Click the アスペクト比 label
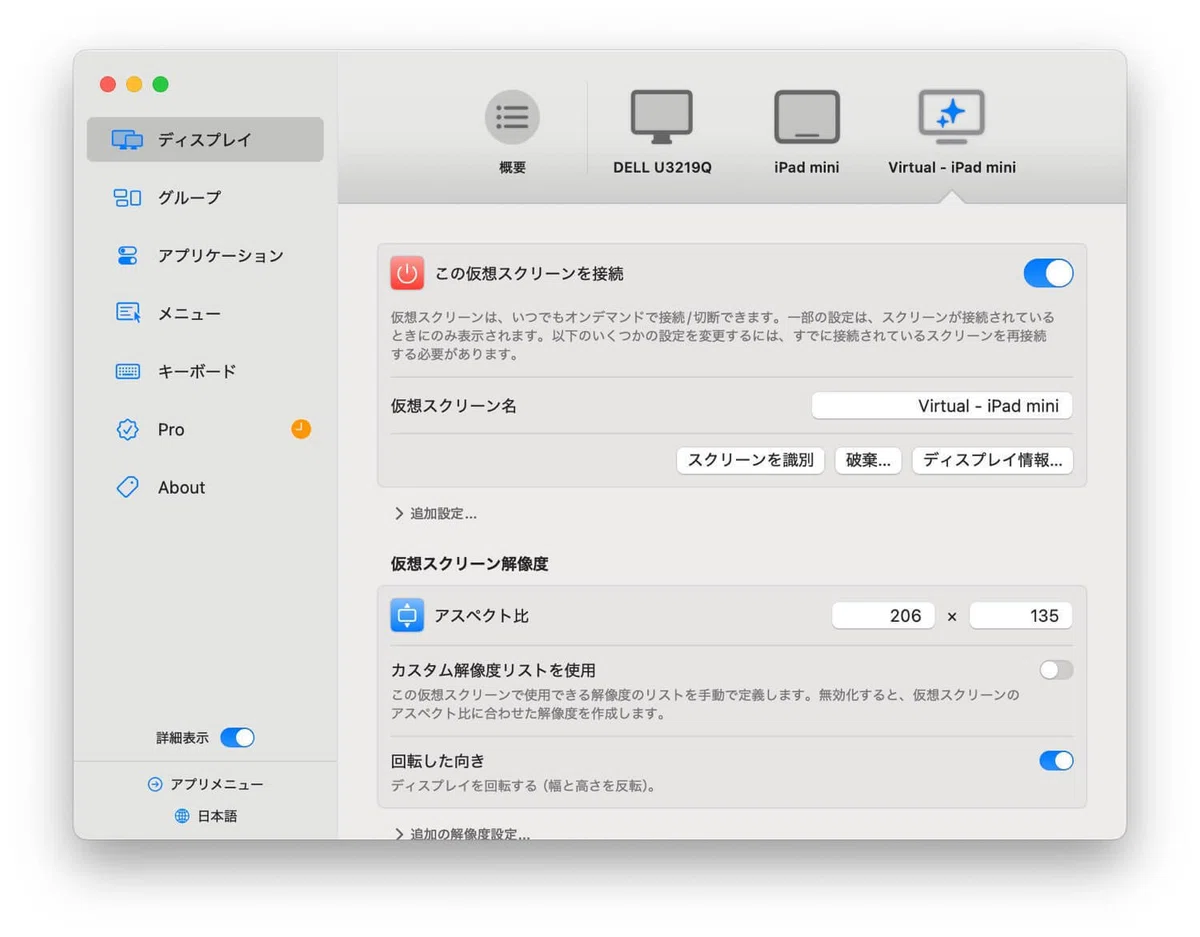Viewport: 1200px width, 937px height. pyautogui.click(x=481, y=616)
